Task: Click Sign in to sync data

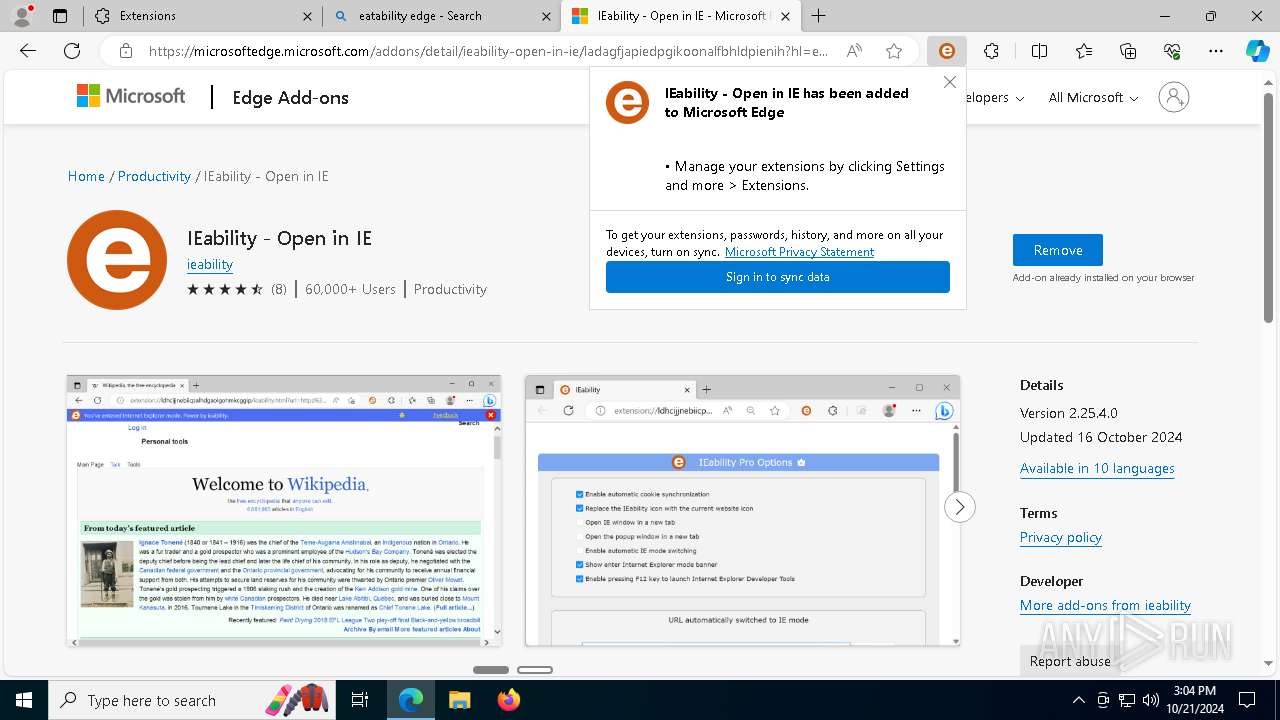Action: (x=778, y=277)
